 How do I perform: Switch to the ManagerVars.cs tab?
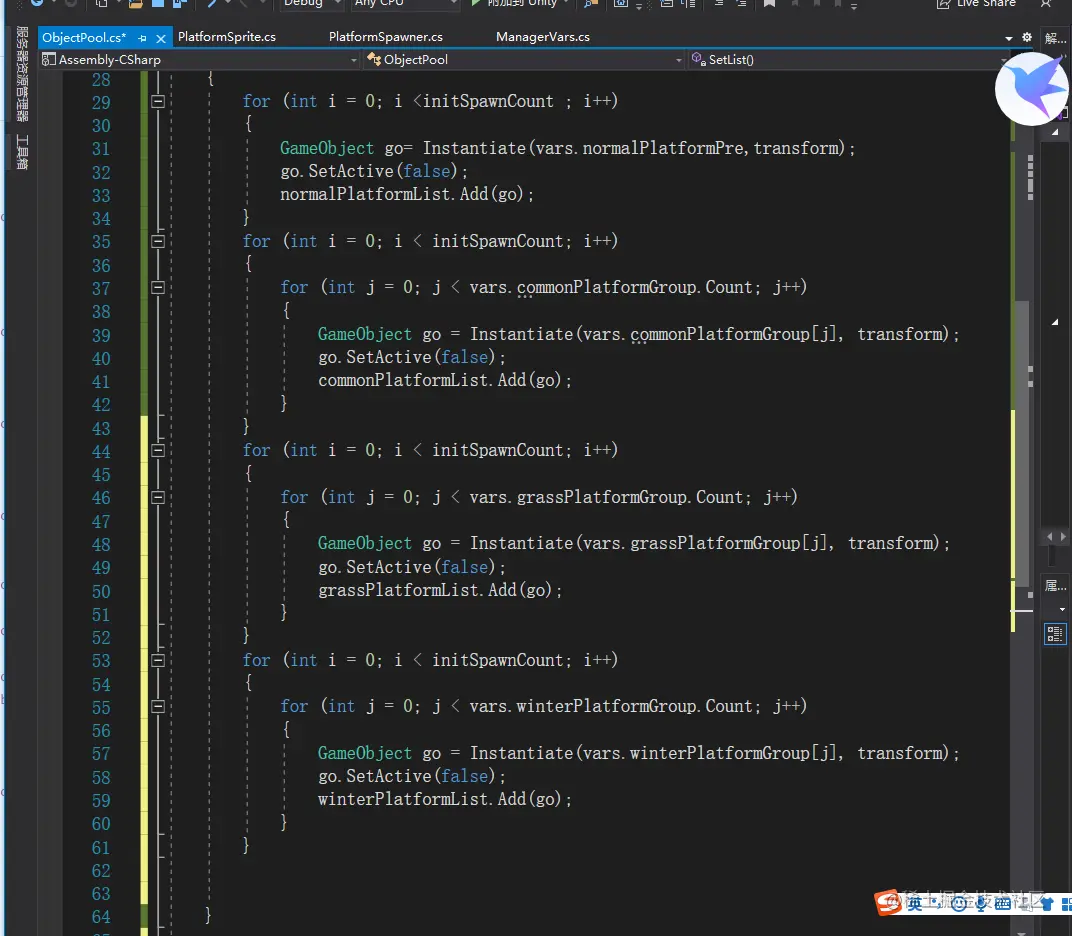(542, 37)
